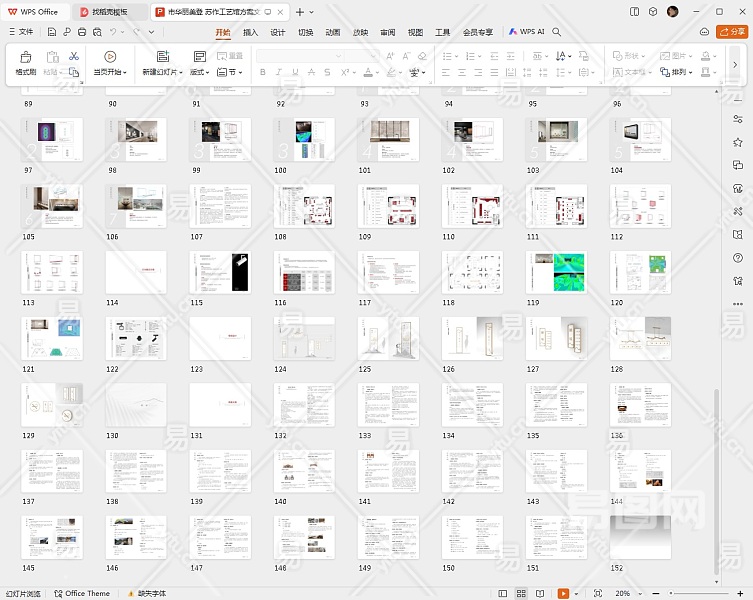Open search magnifier in the ribbon

tap(557, 32)
